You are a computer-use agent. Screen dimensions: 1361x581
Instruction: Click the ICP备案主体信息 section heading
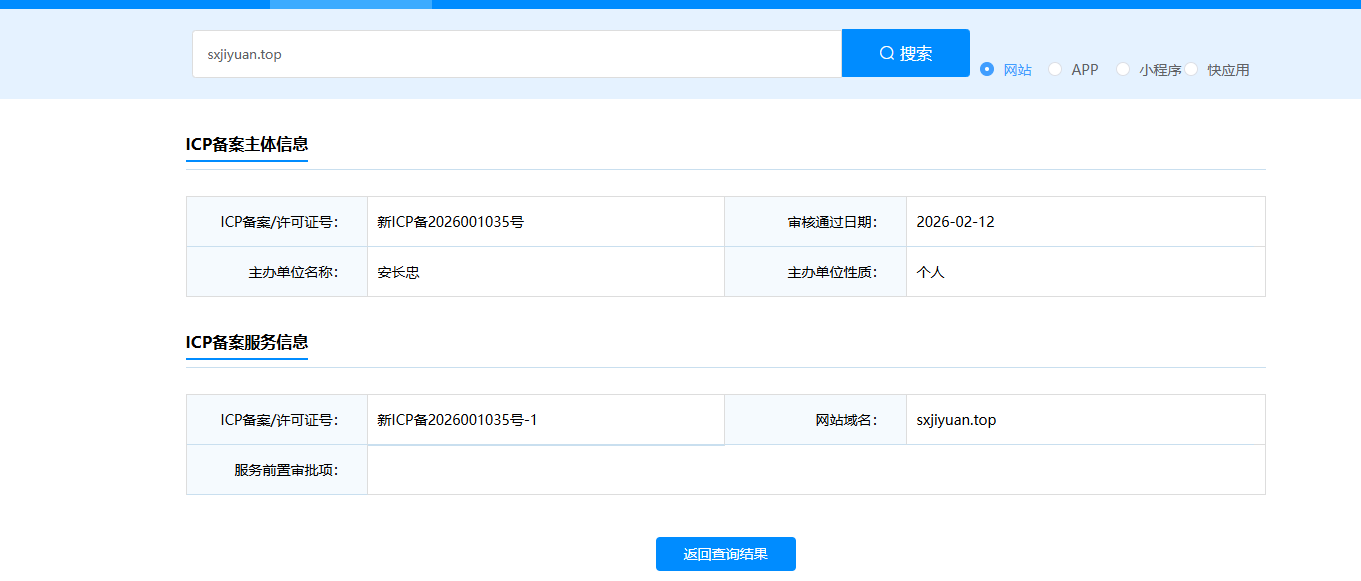[246, 142]
